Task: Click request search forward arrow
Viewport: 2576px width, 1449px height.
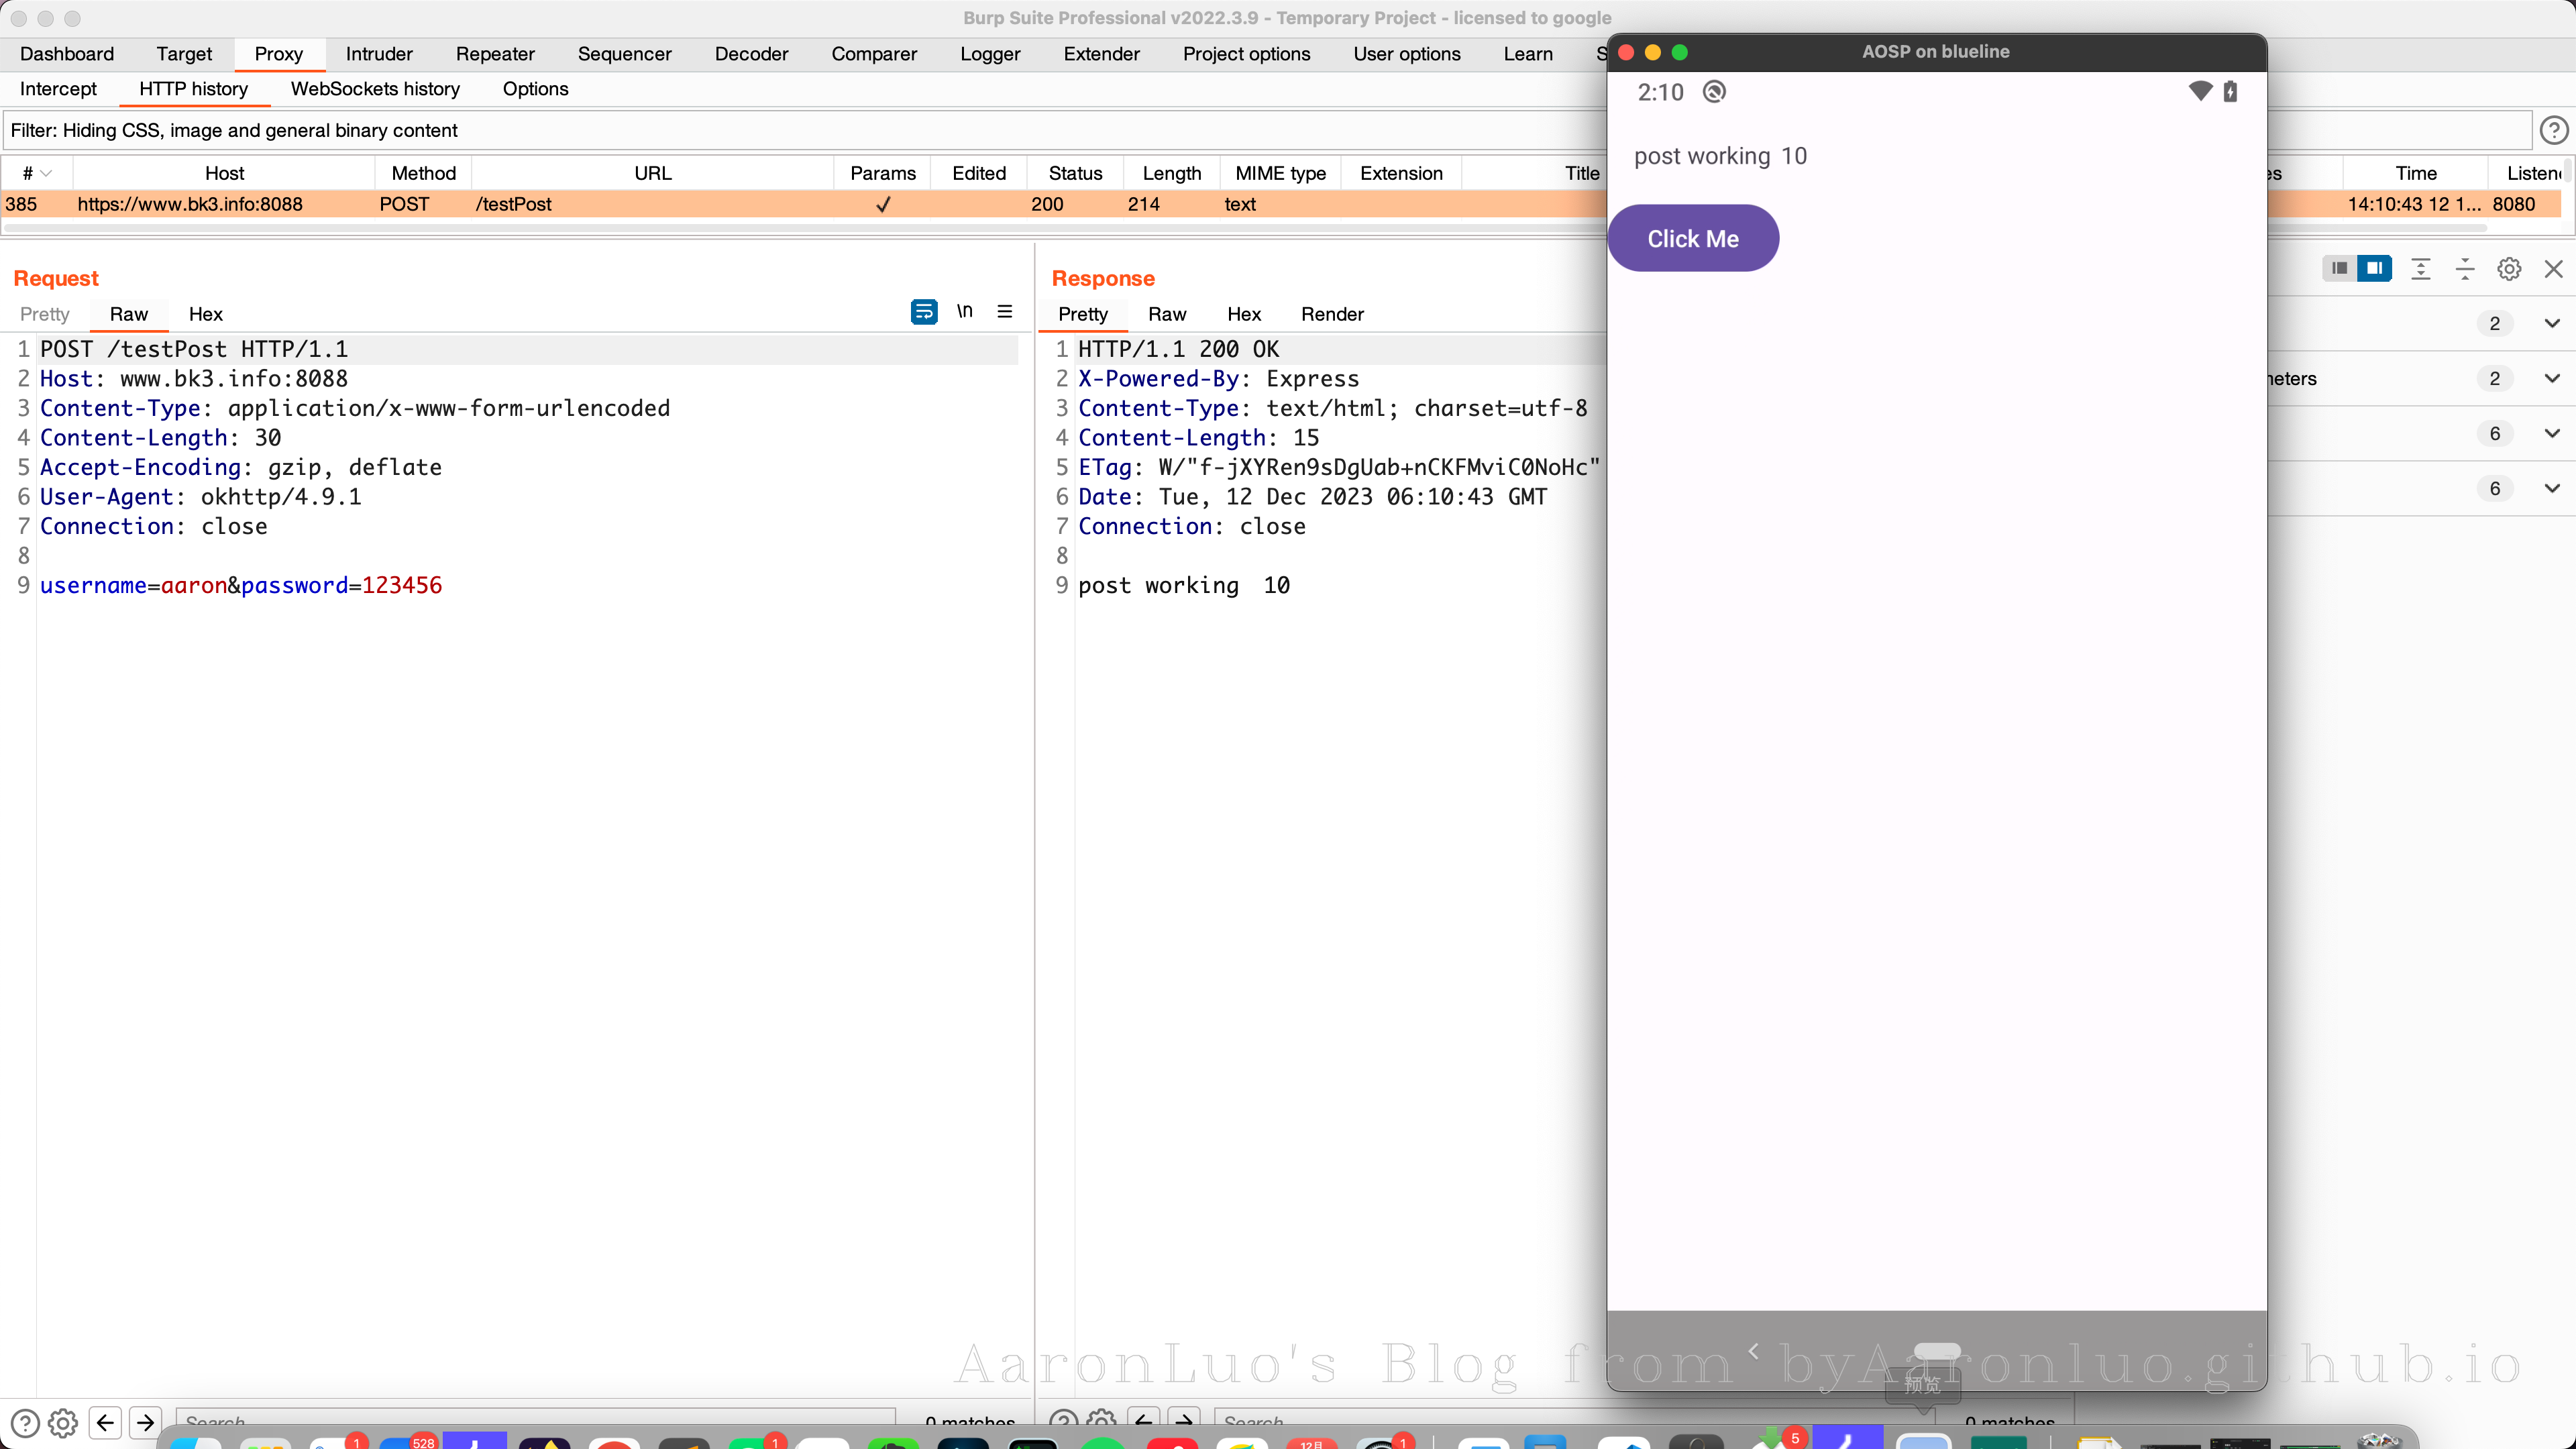Action: click(x=145, y=1421)
